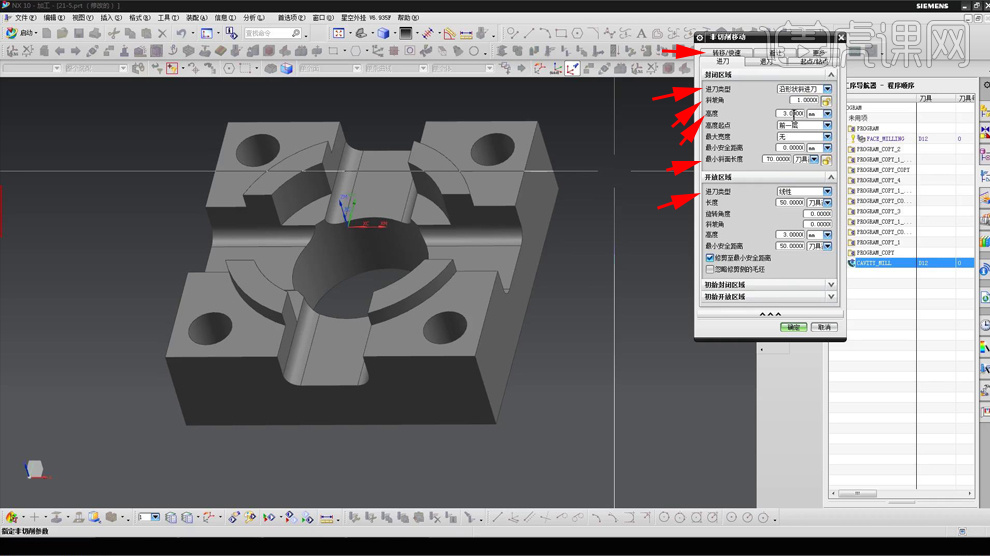This screenshot has height=556, width=990.
Task: Click the 旋转角度 input field
Action: (x=817, y=214)
